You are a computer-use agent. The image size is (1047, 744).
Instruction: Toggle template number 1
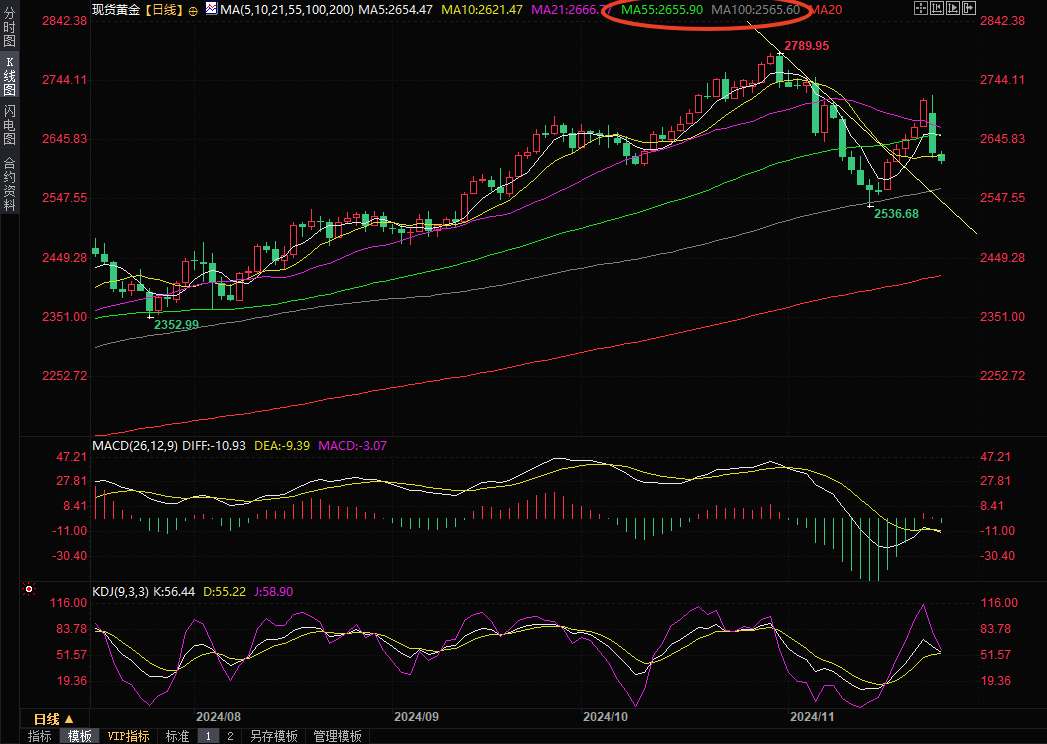click(208, 736)
